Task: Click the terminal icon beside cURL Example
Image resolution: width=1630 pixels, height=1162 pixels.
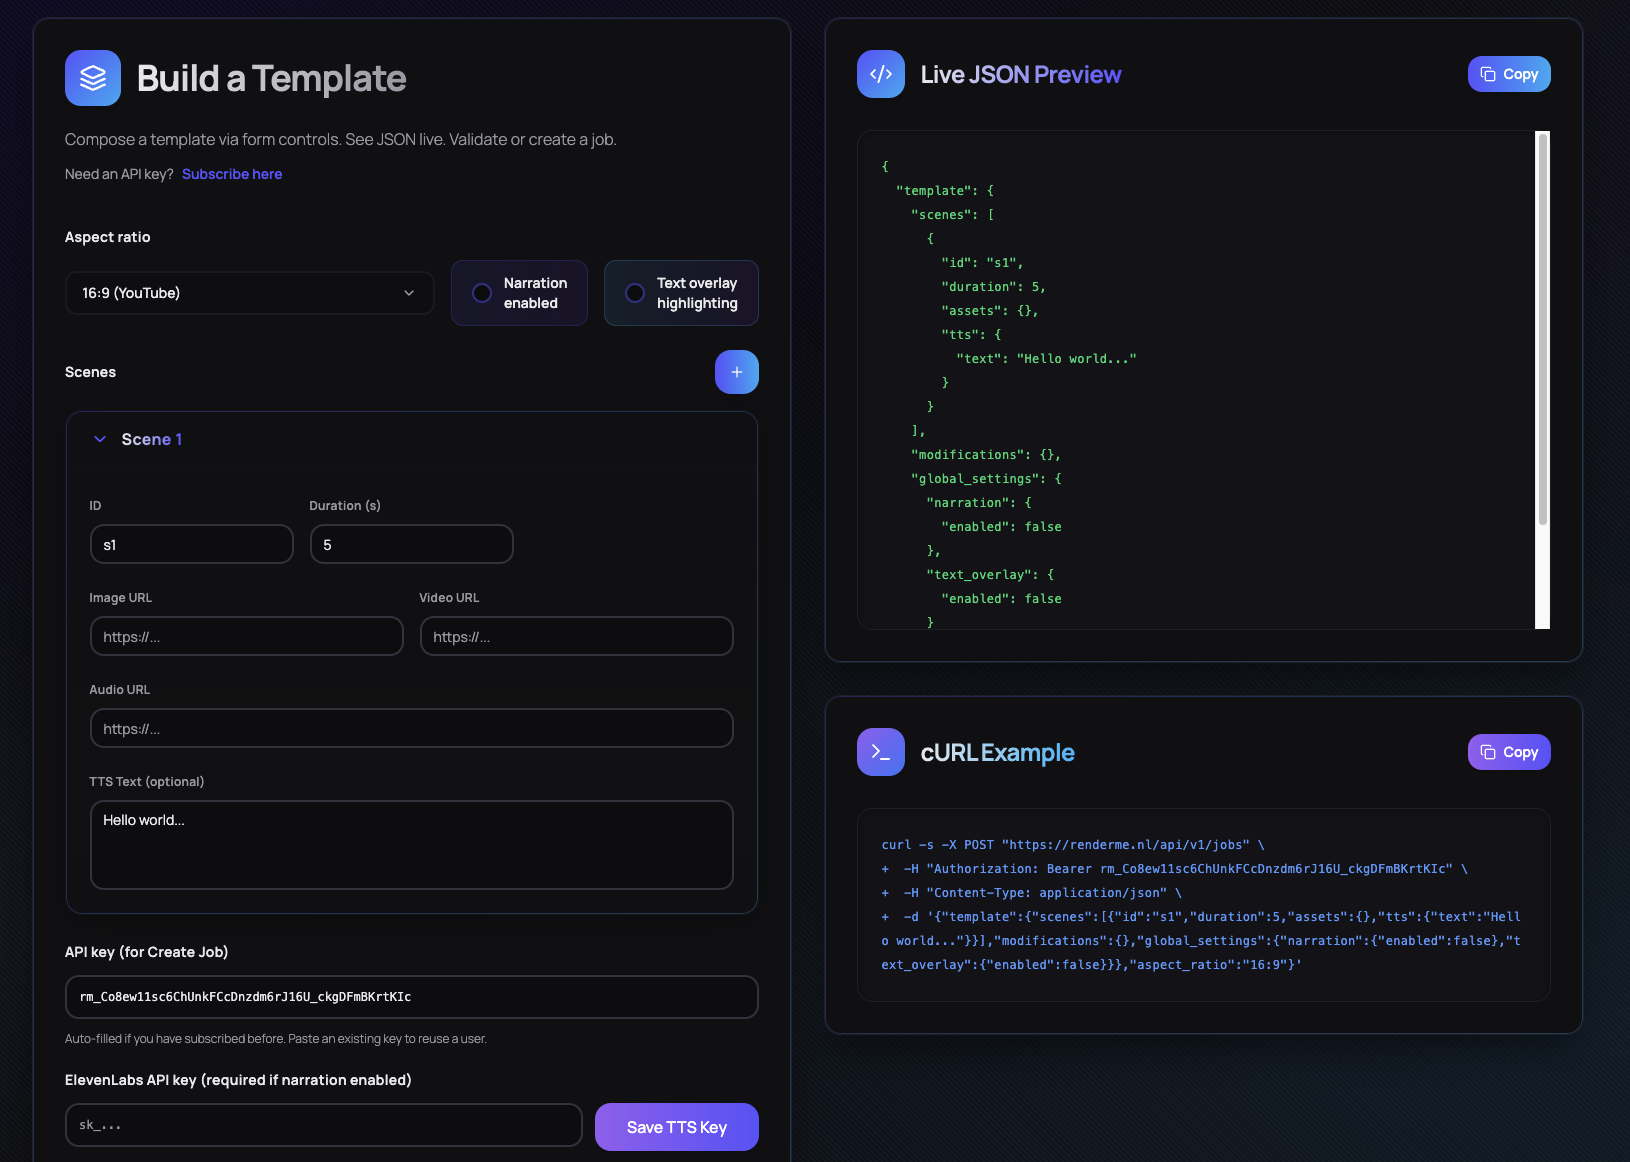Action: click(x=880, y=751)
